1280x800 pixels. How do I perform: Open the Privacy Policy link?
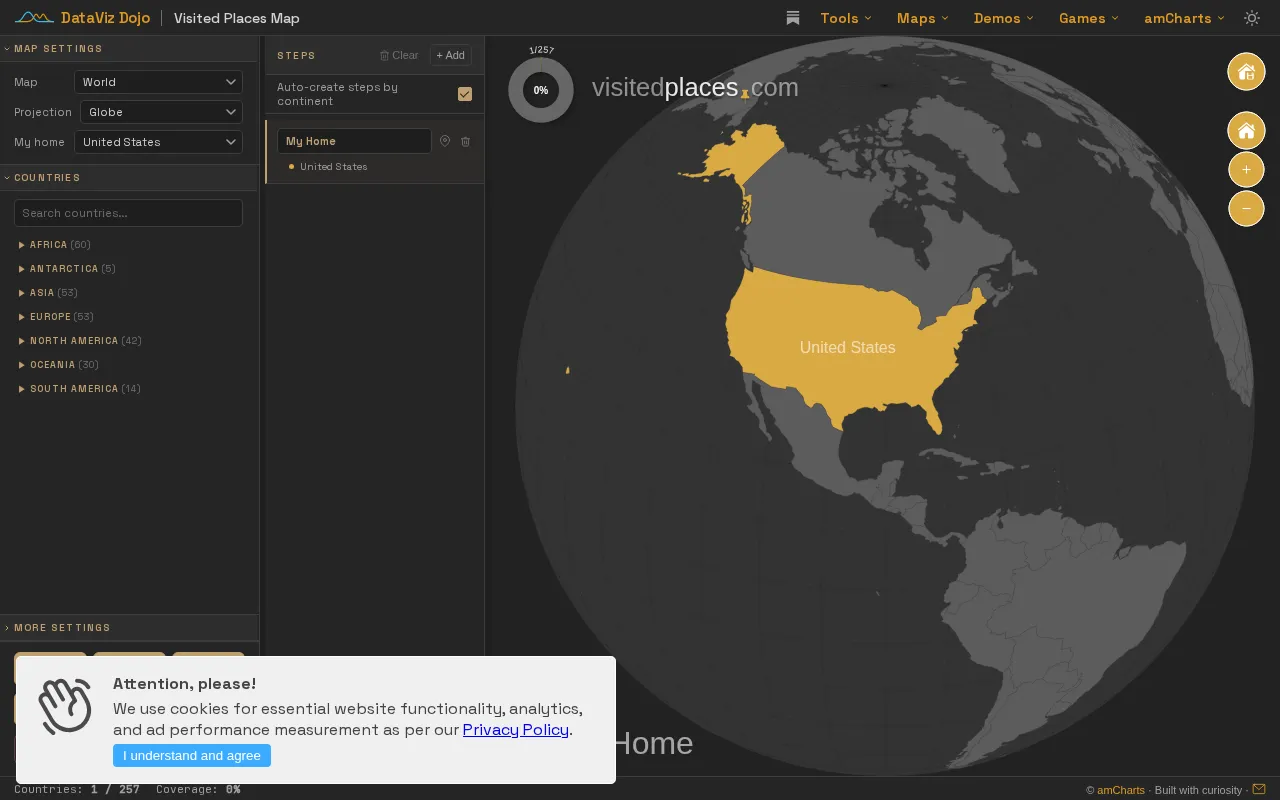(x=515, y=729)
